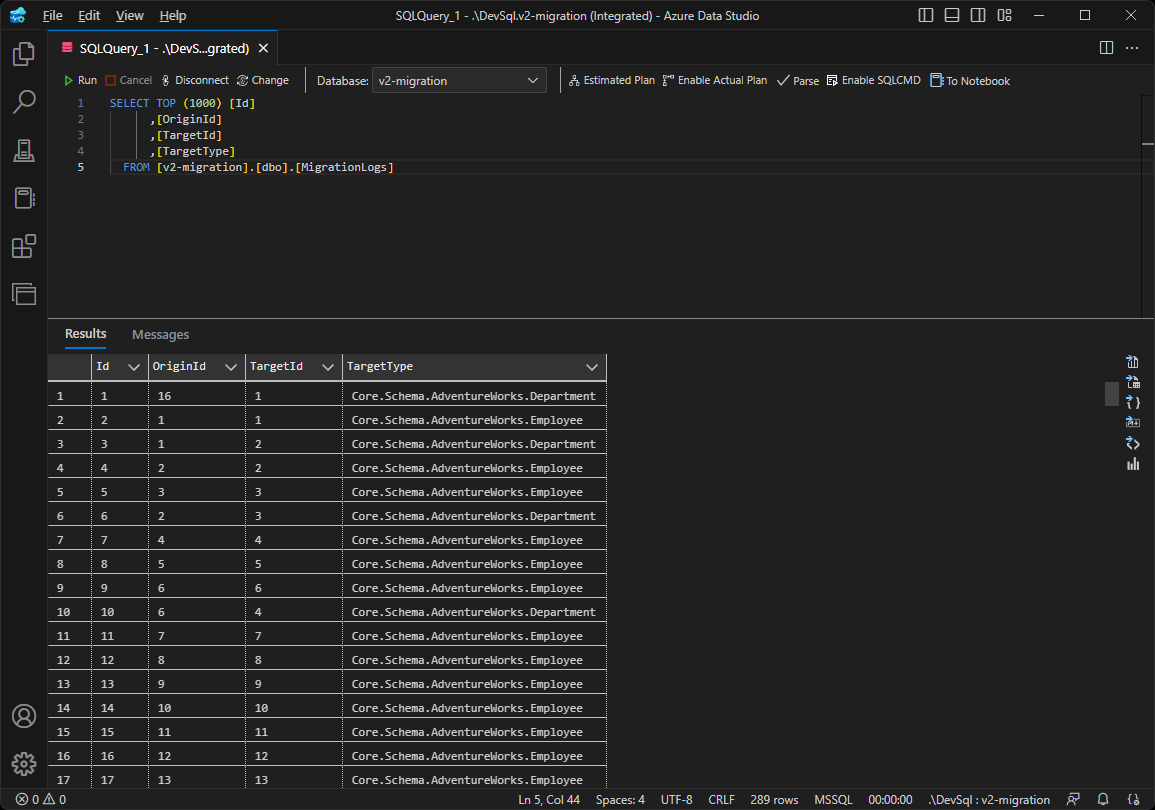Click errors and warnings status indicator
Image resolution: width=1155 pixels, height=810 pixels.
pyautogui.click(x=41, y=800)
